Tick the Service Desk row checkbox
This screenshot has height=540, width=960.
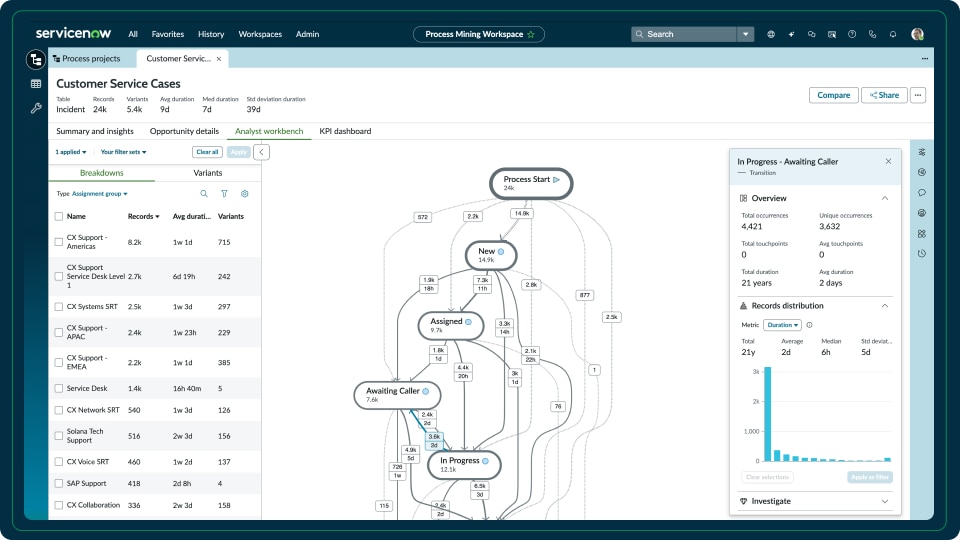click(59, 388)
